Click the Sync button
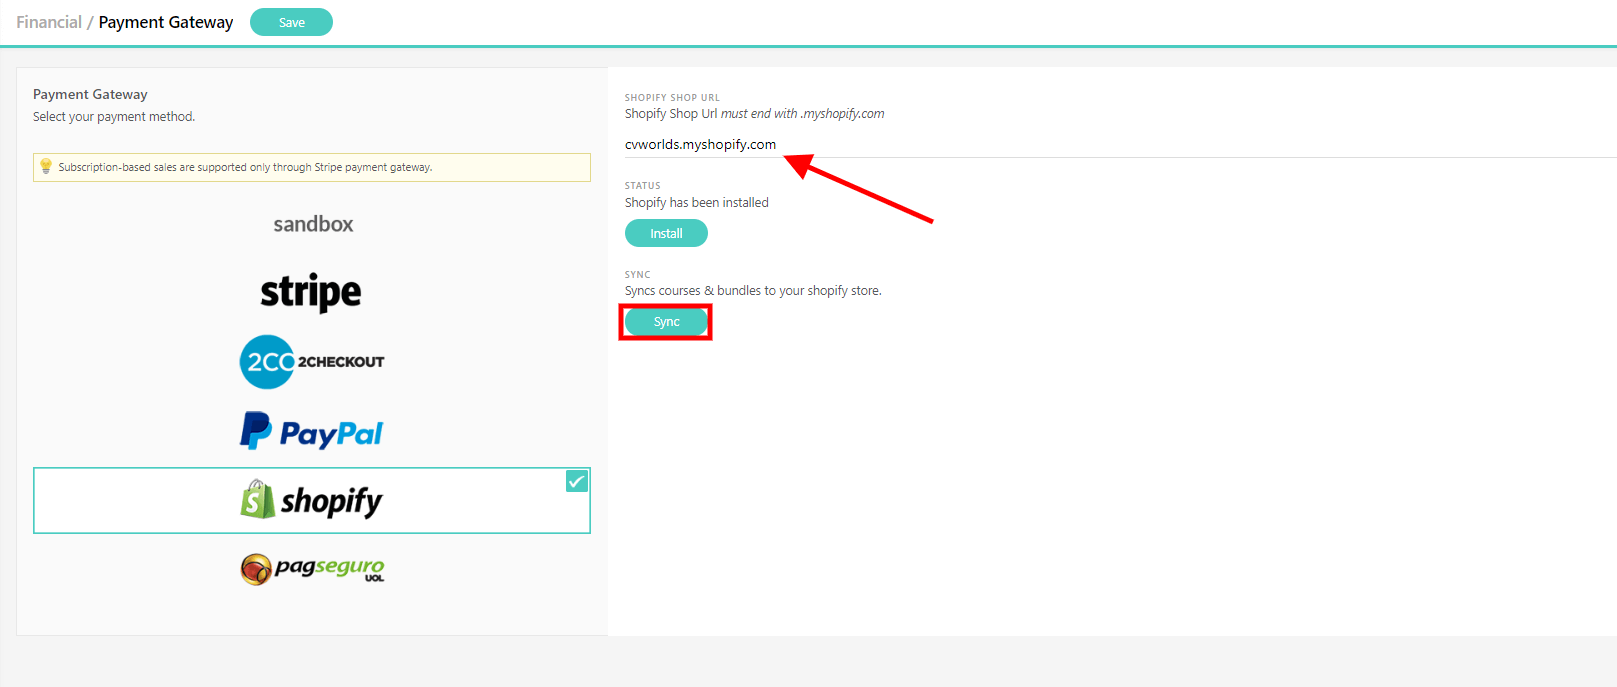Screen dimensions: 1617x687 tap(666, 322)
